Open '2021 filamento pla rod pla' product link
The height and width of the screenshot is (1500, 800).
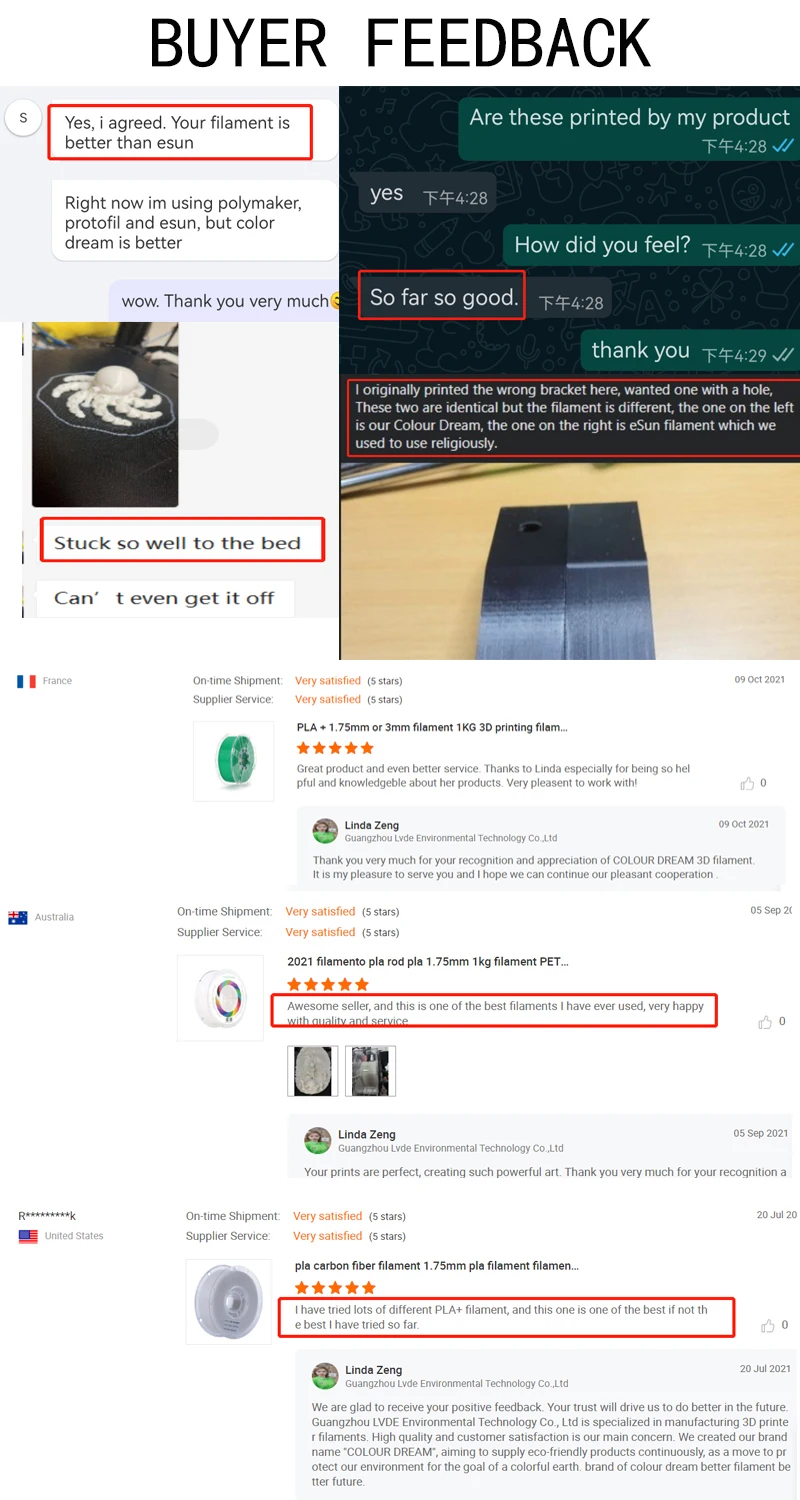428,962
